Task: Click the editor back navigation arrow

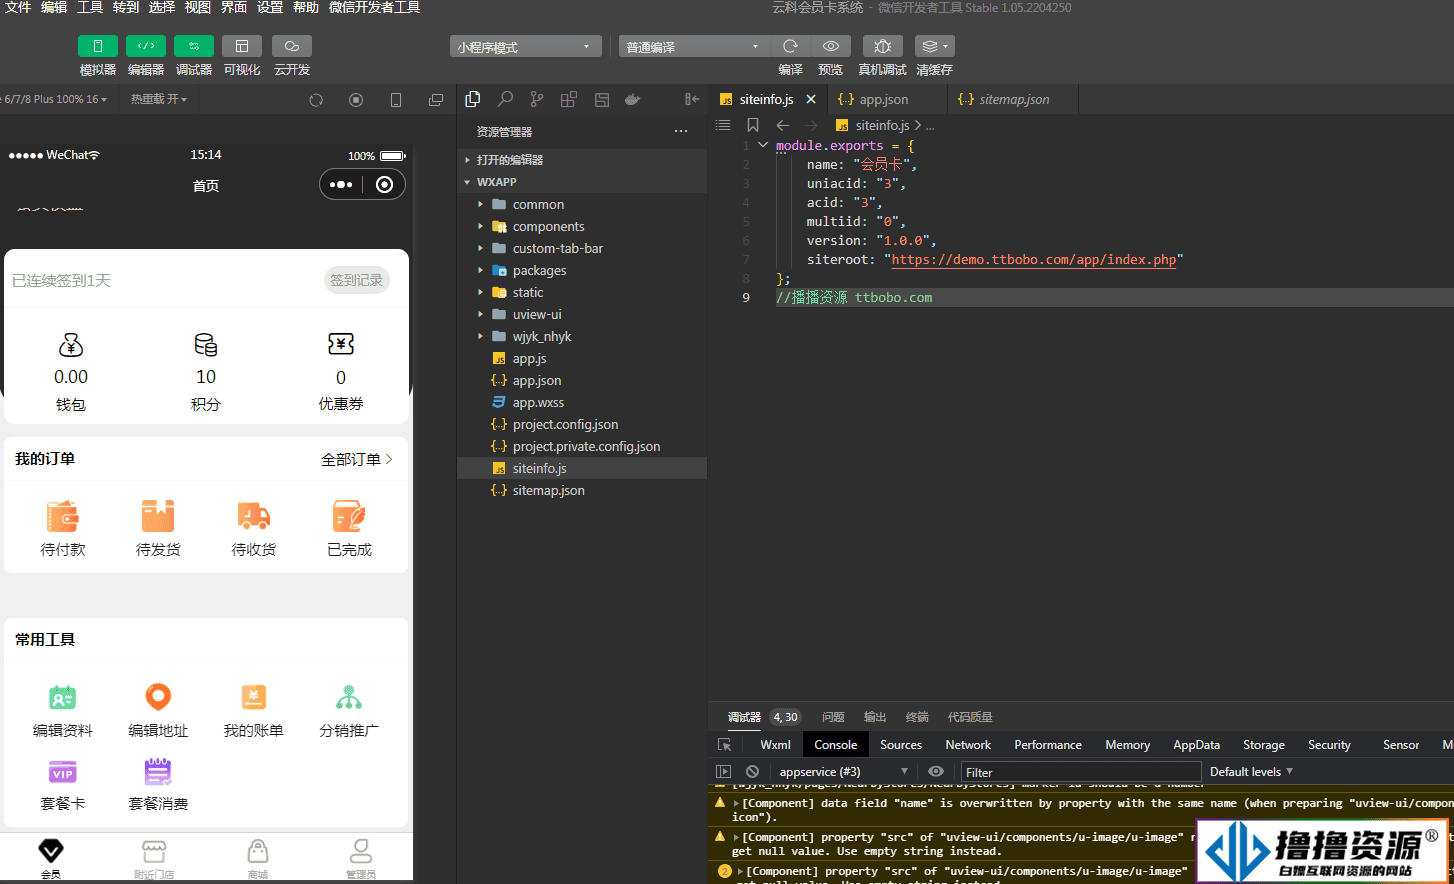Action: pyautogui.click(x=783, y=125)
